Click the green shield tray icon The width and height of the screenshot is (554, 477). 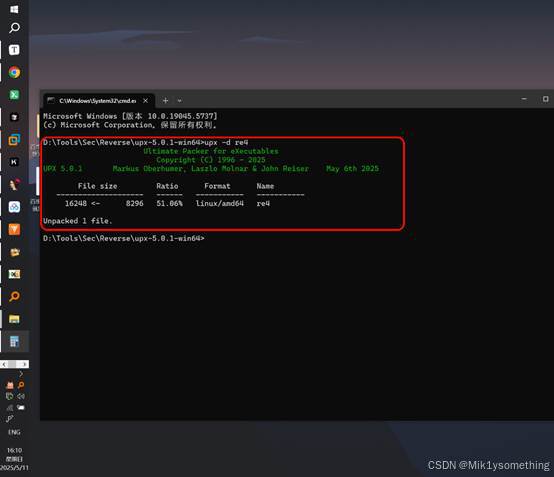pos(10,396)
